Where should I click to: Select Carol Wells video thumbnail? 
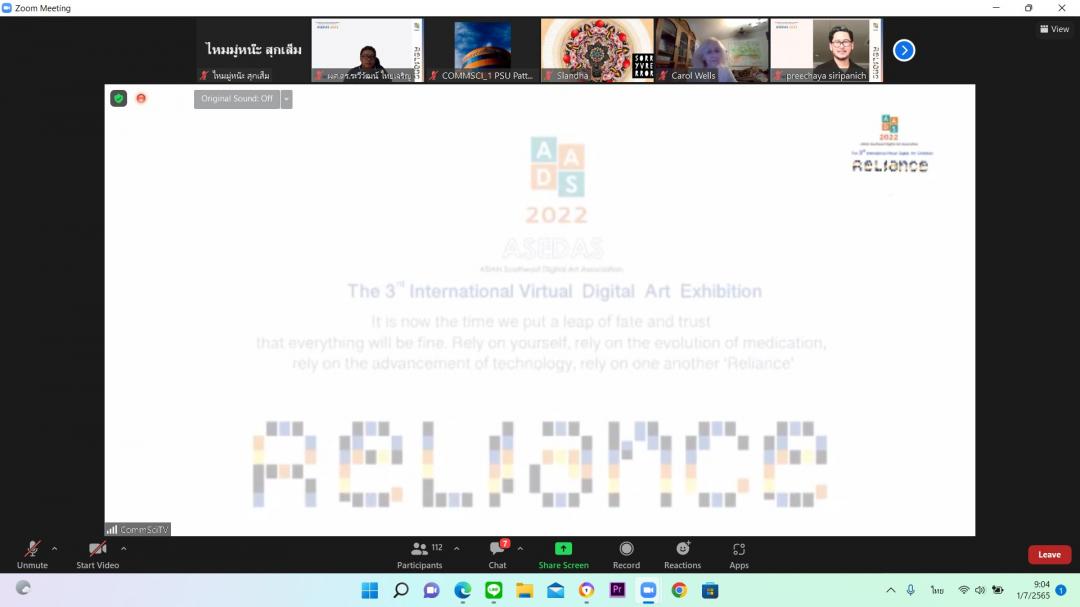[x=712, y=50]
